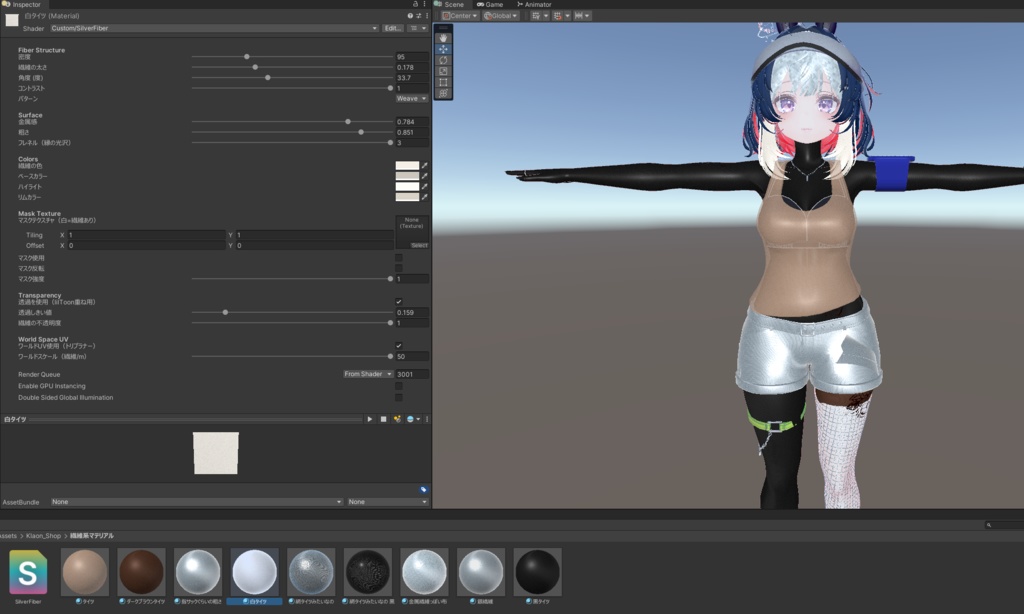Switch to the Scene tab

[x=449, y=4]
